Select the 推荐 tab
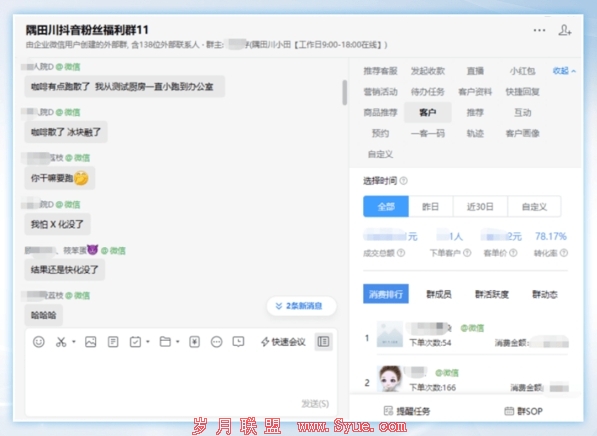 tap(475, 112)
